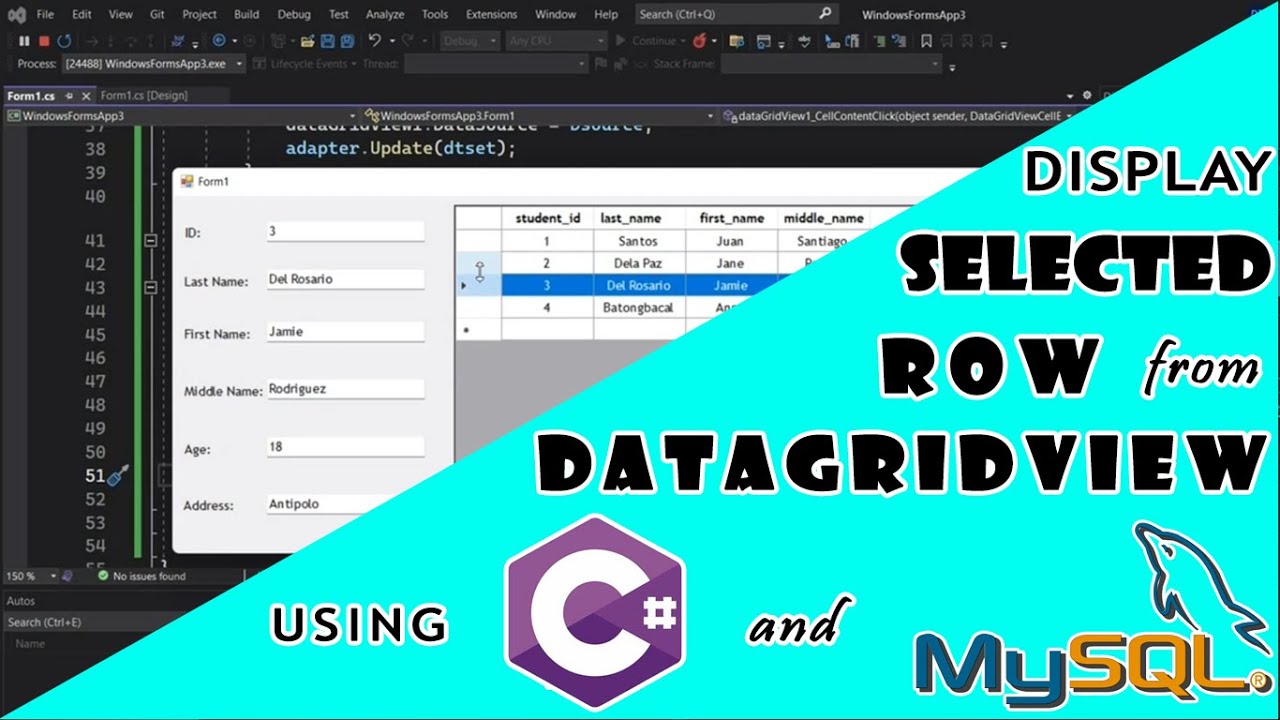Click the ID text field showing 3

(345, 231)
